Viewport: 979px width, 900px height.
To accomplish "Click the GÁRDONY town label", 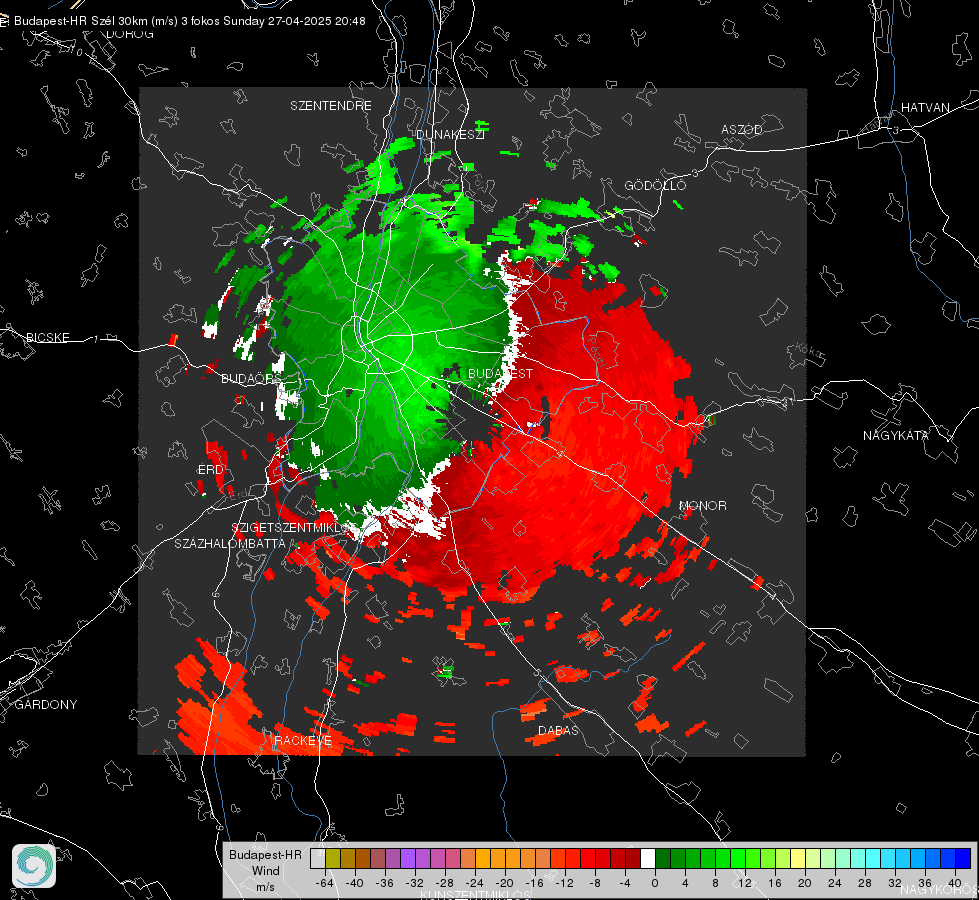I will [46, 705].
